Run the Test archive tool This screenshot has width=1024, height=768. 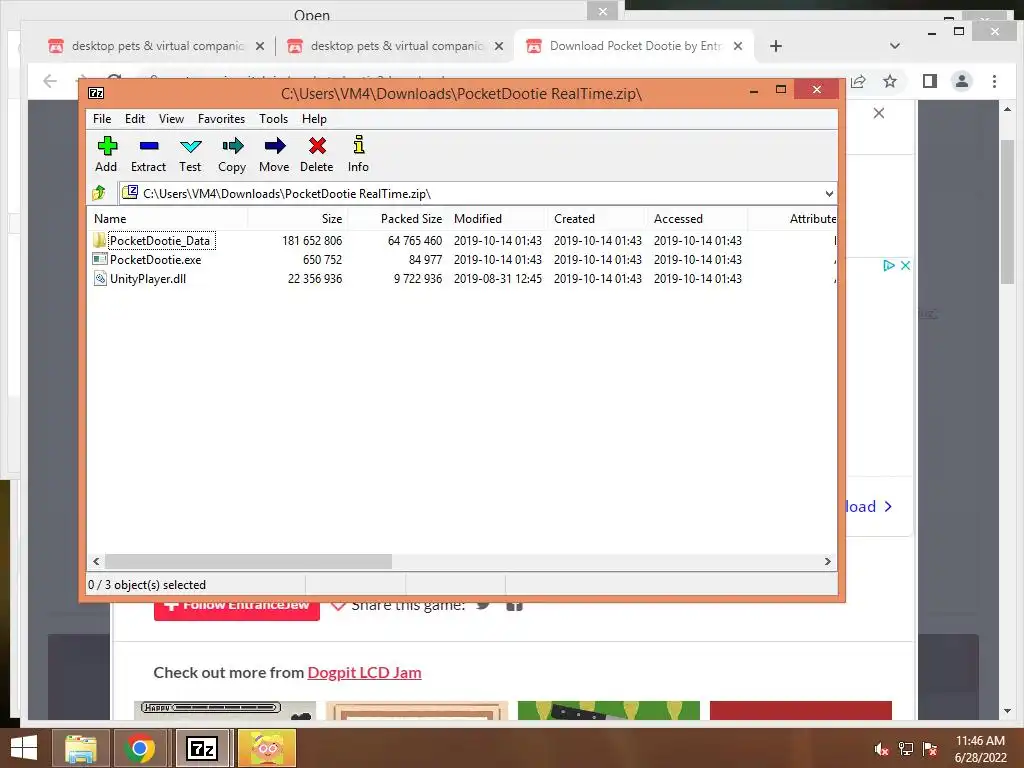(191, 146)
